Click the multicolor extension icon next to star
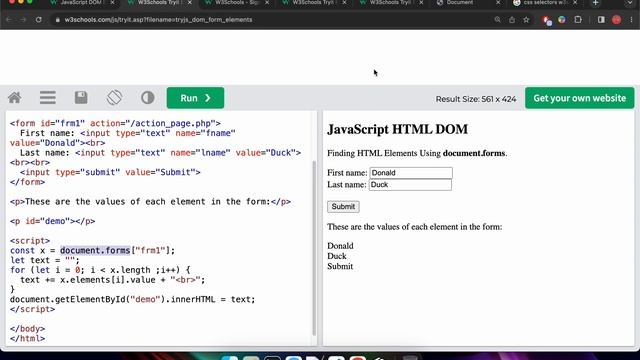The height and width of the screenshot is (360, 640). (562, 20)
